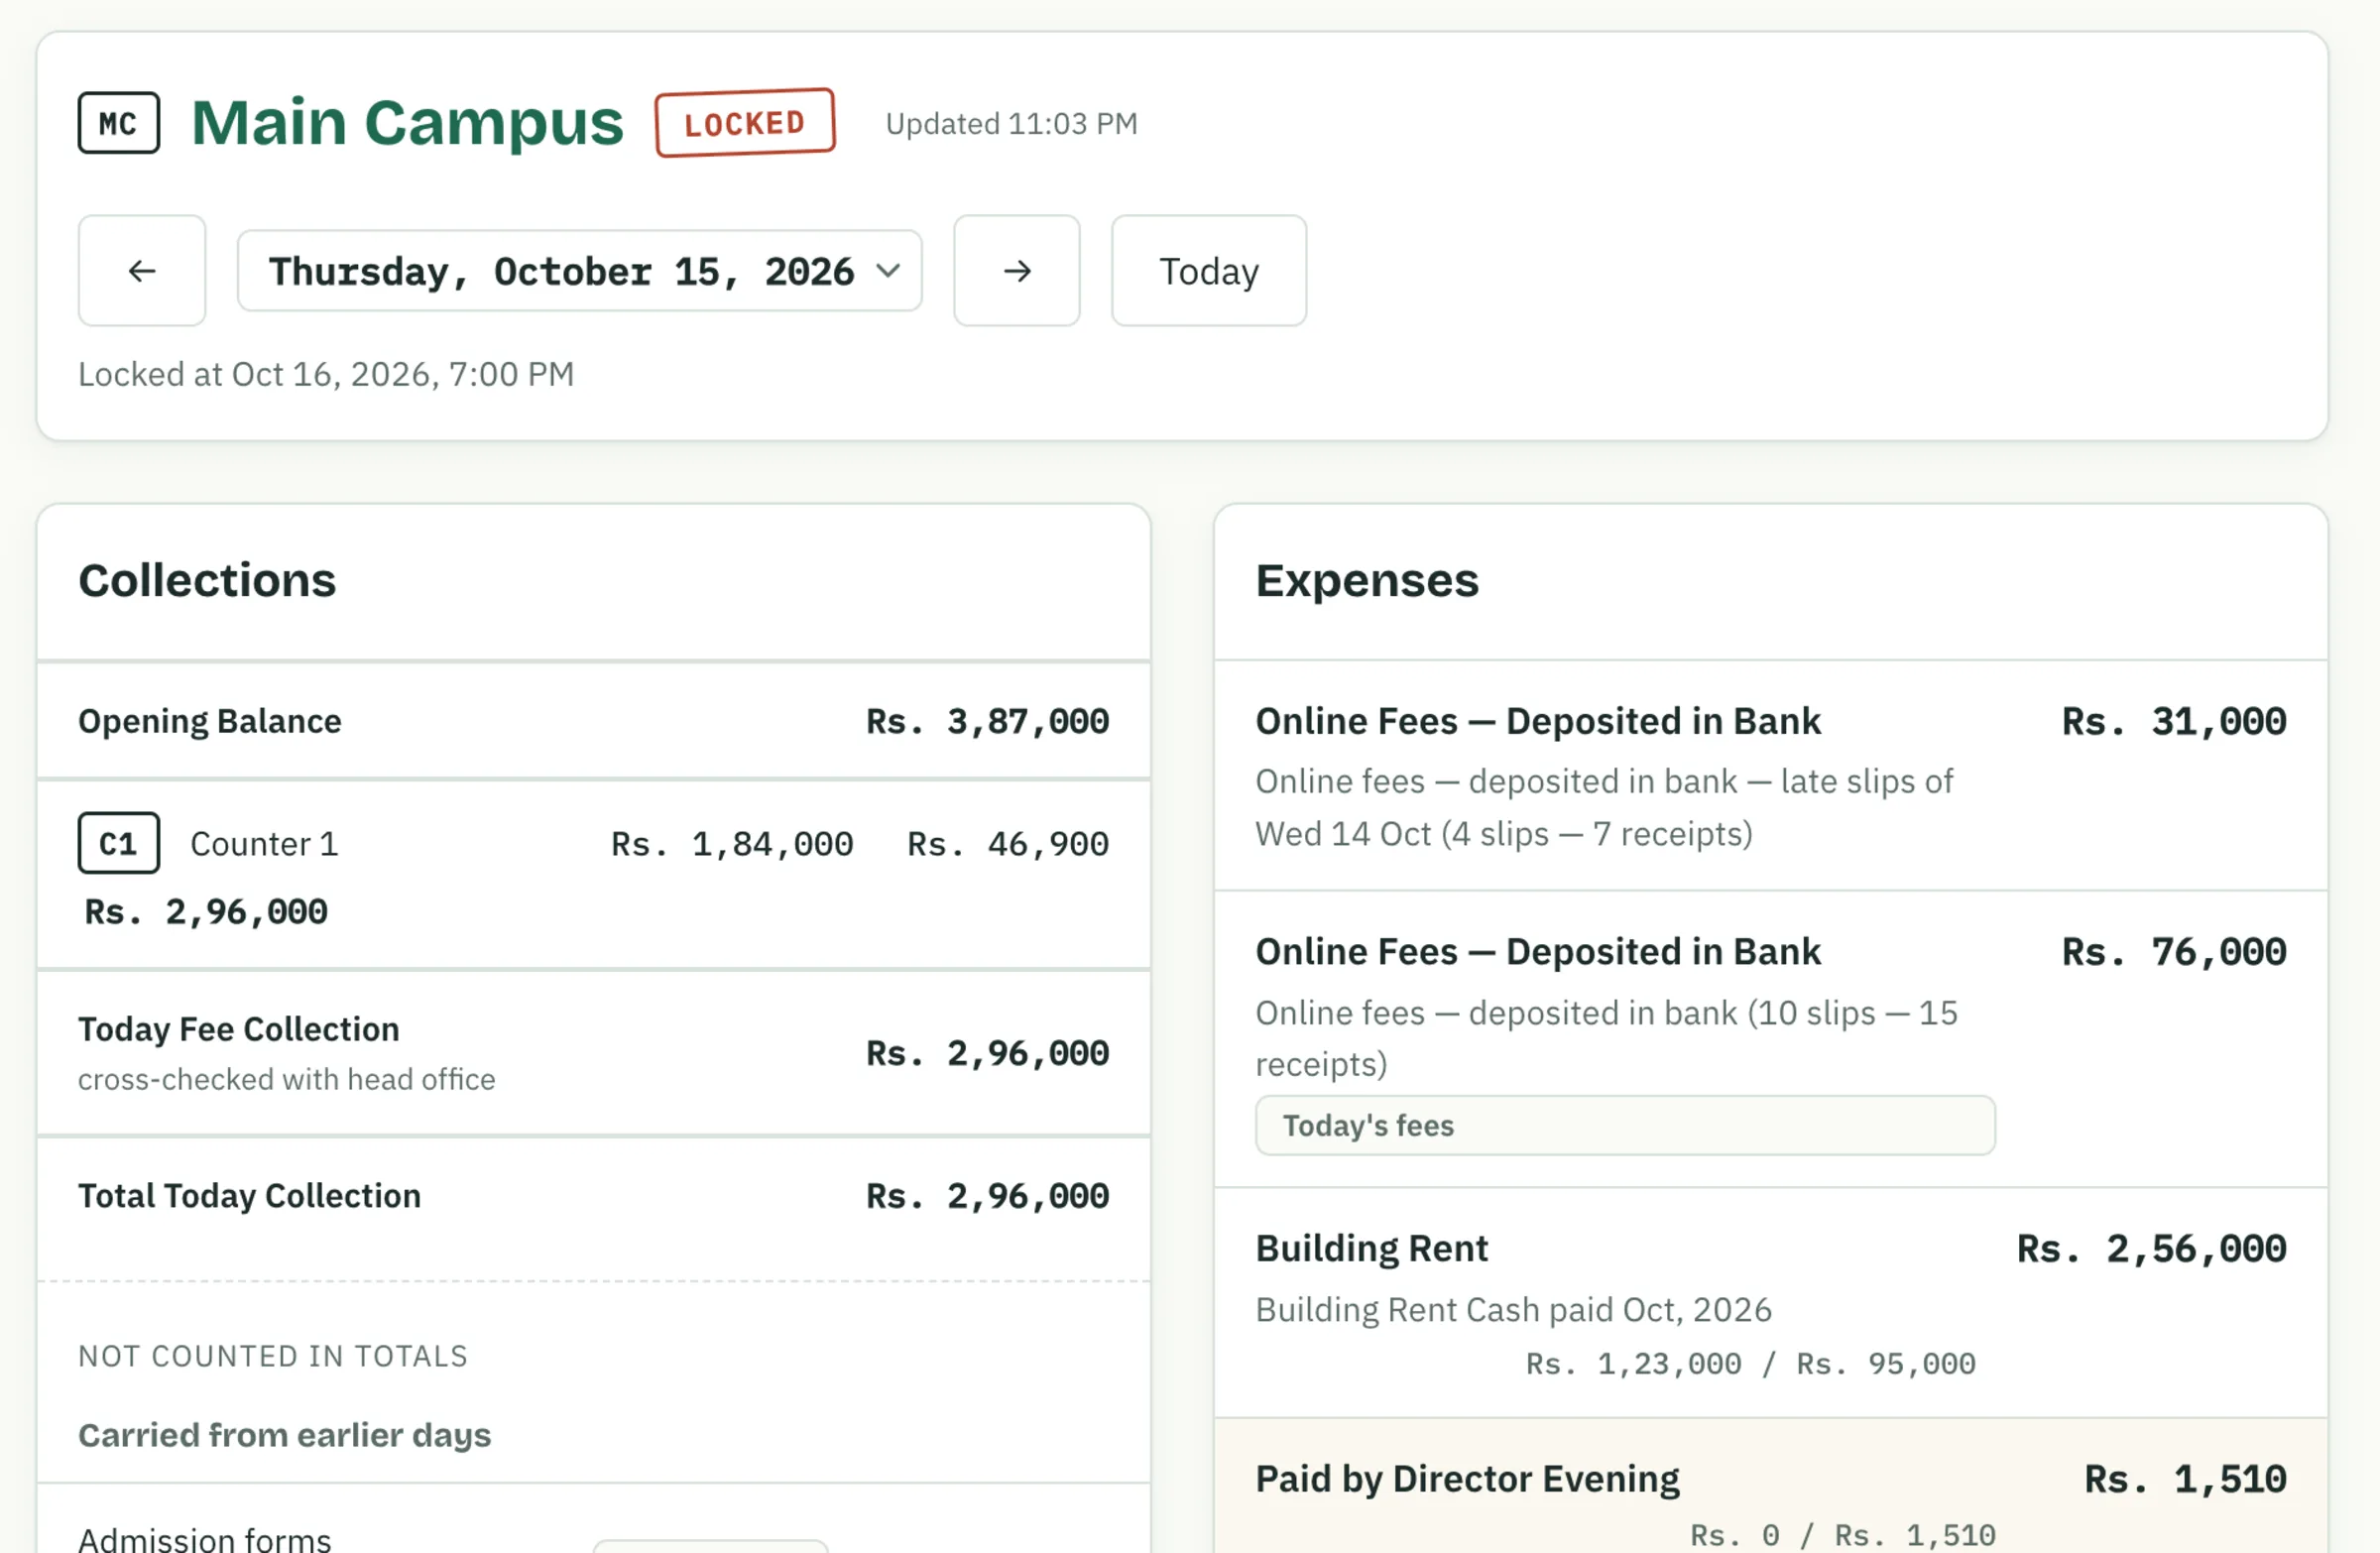The height and width of the screenshot is (1553, 2380).
Task: Click the Rs. 0 / Rs. 1,510 split
Action: click(x=1842, y=1535)
